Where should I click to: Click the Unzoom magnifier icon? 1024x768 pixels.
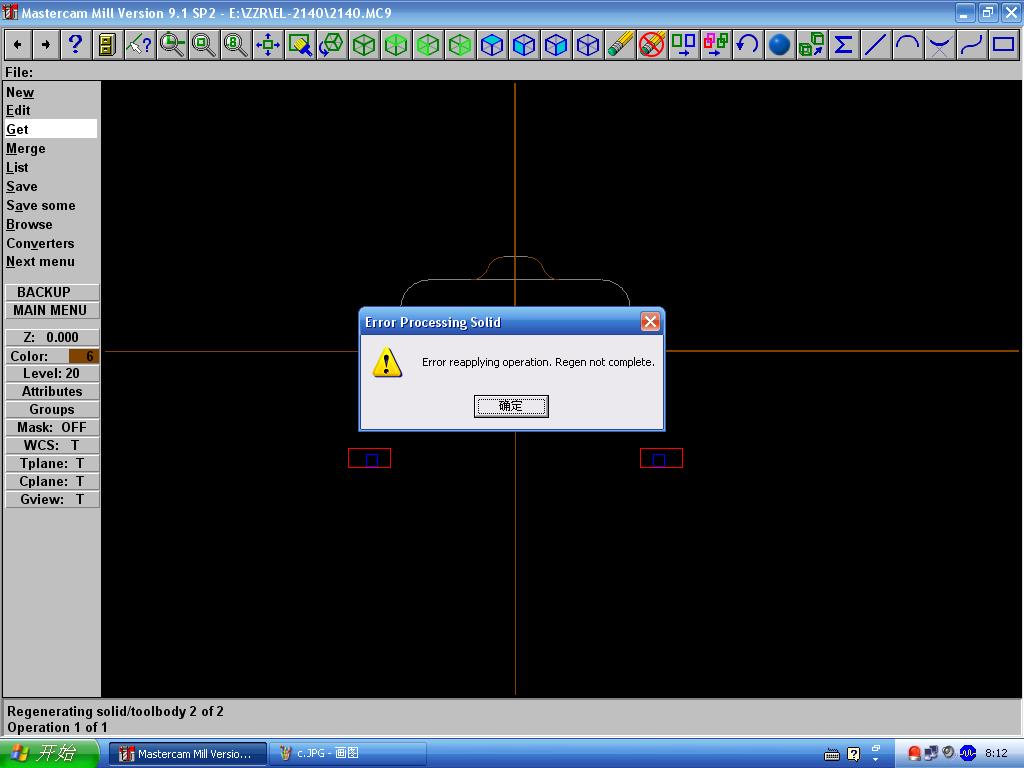click(204, 45)
